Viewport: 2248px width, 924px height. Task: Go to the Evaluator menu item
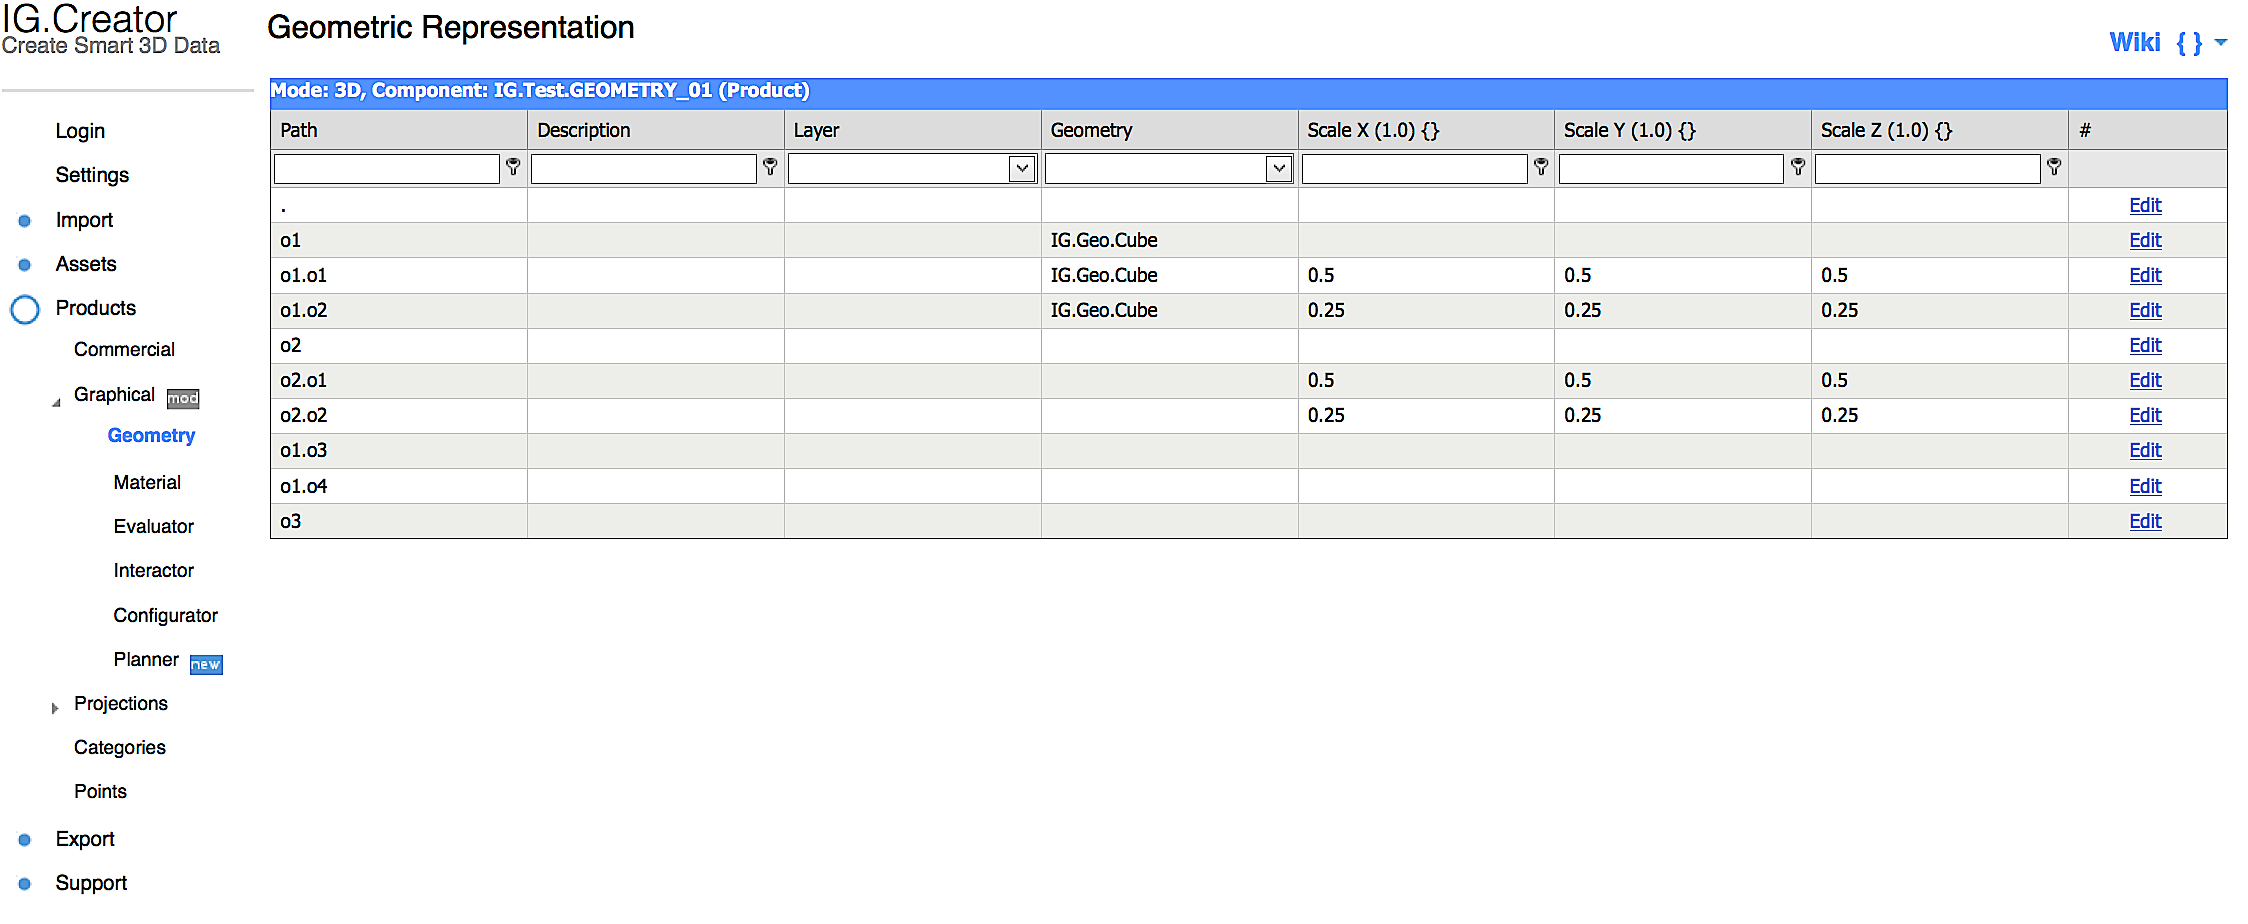153,527
